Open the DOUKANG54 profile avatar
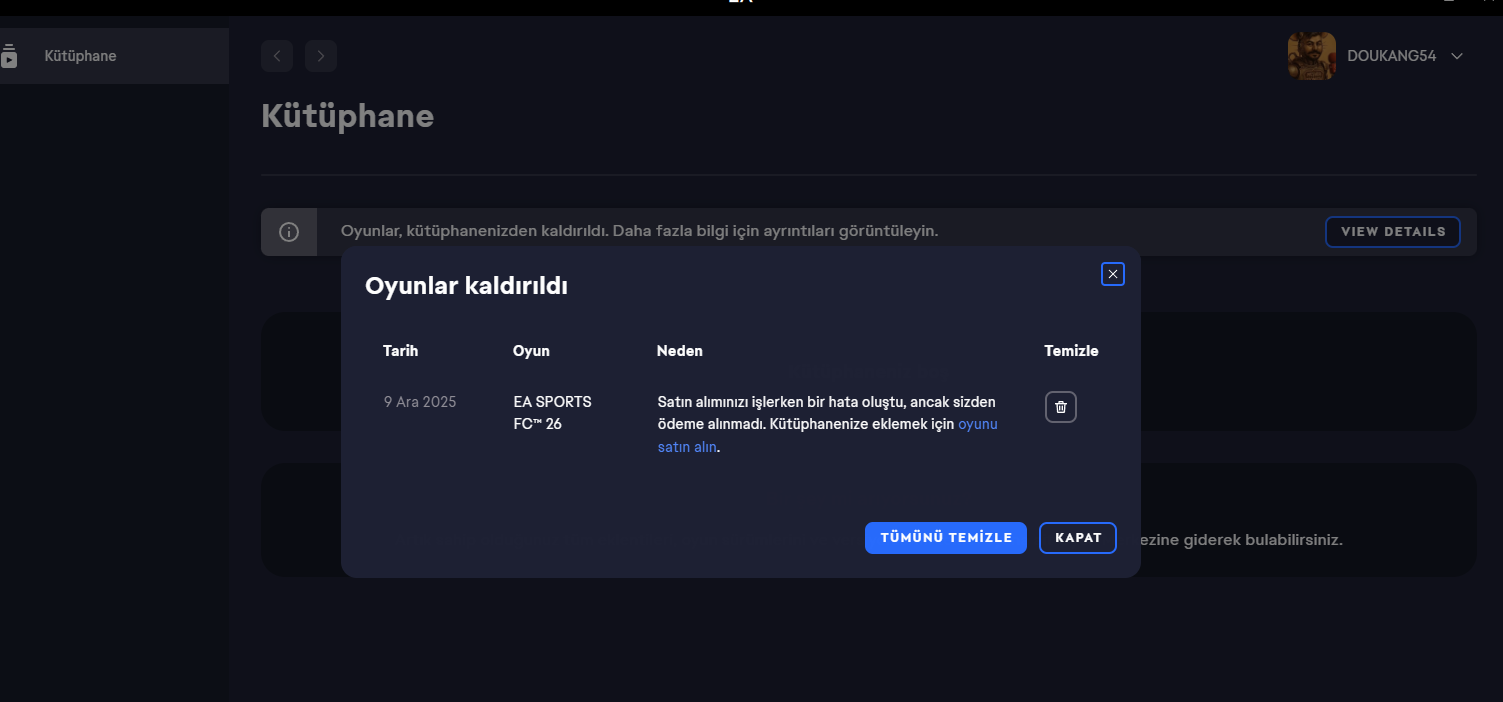 click(1312, 56)
